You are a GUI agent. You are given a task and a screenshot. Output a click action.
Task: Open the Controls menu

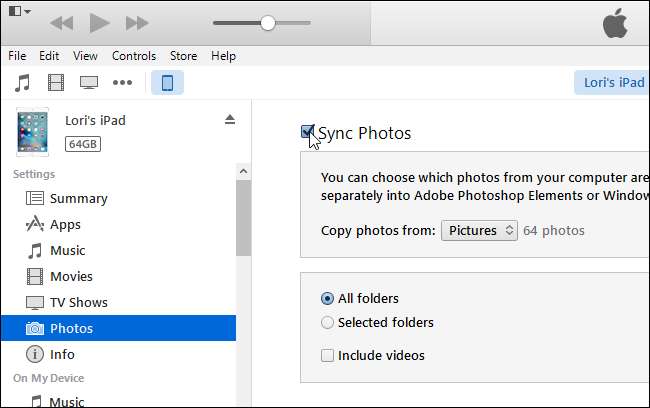(134, 56)
